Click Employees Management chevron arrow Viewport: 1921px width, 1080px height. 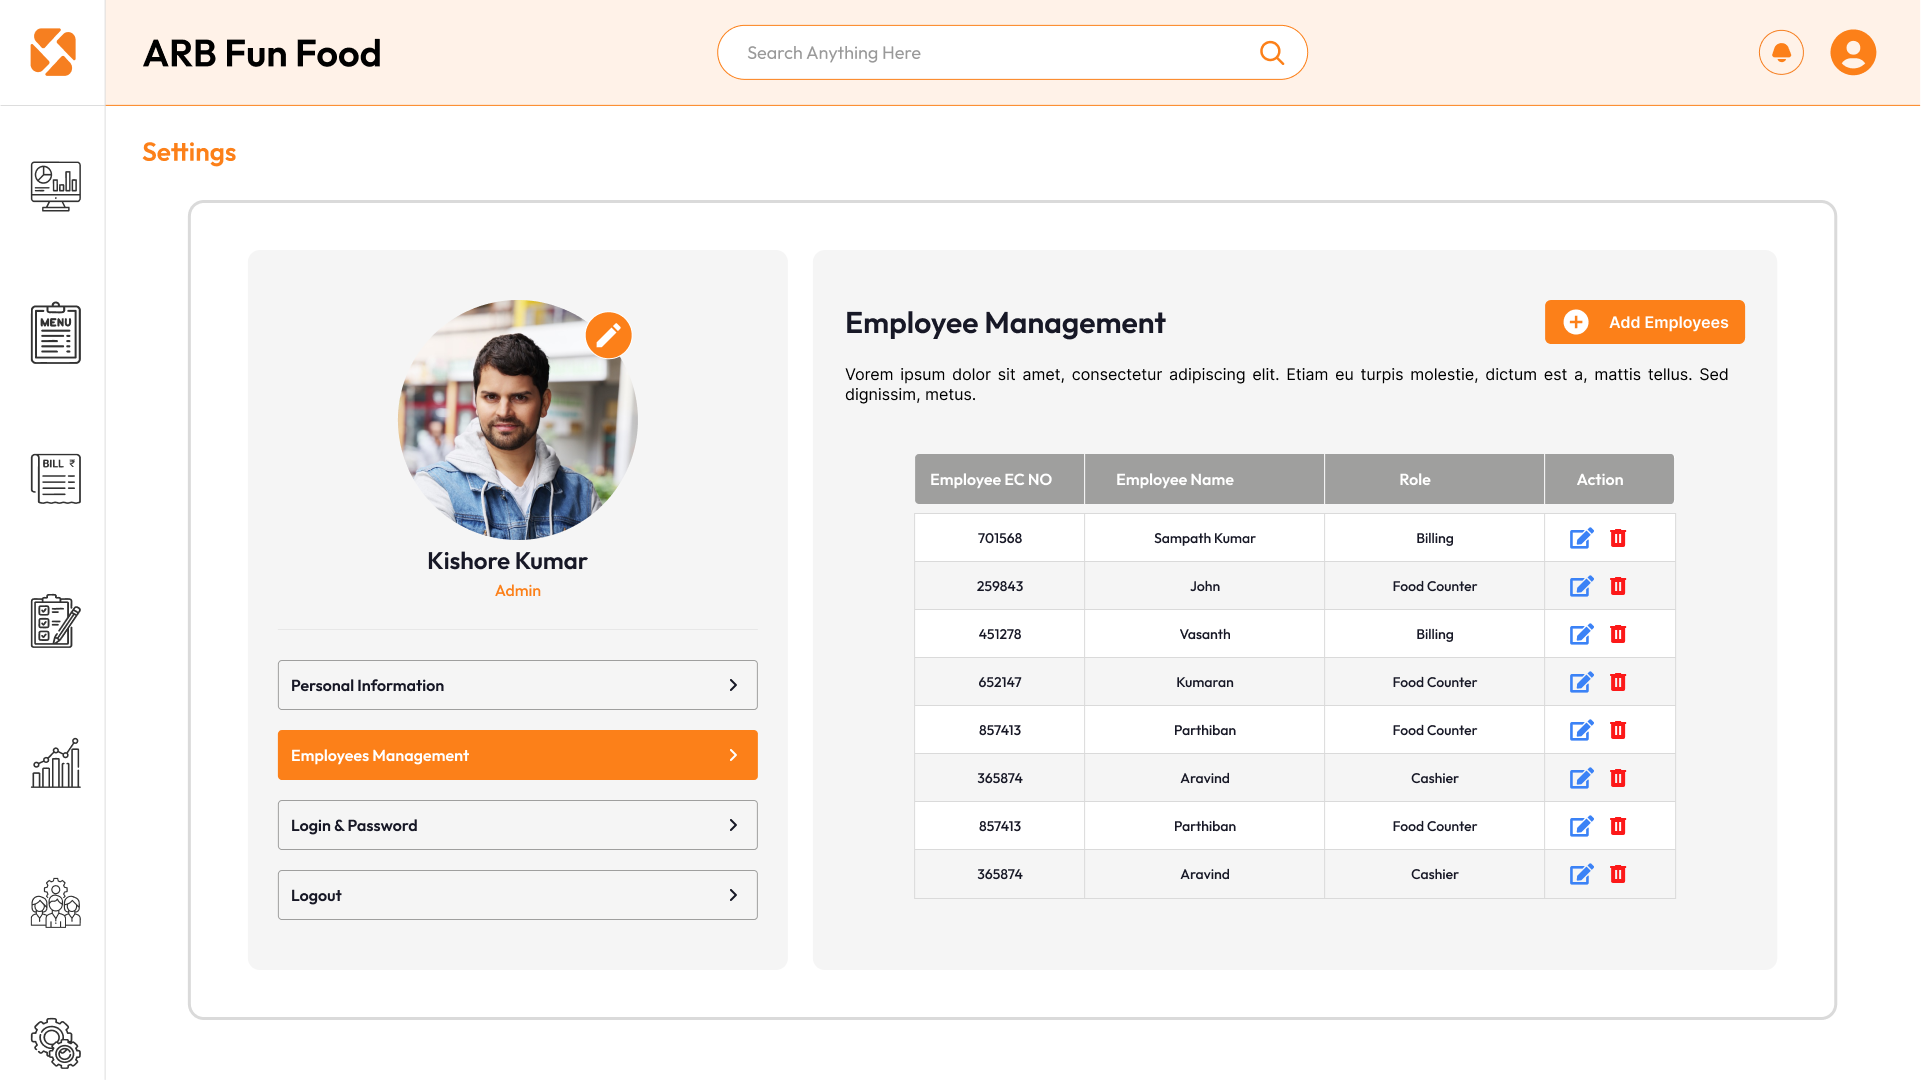tap(733, 755)
